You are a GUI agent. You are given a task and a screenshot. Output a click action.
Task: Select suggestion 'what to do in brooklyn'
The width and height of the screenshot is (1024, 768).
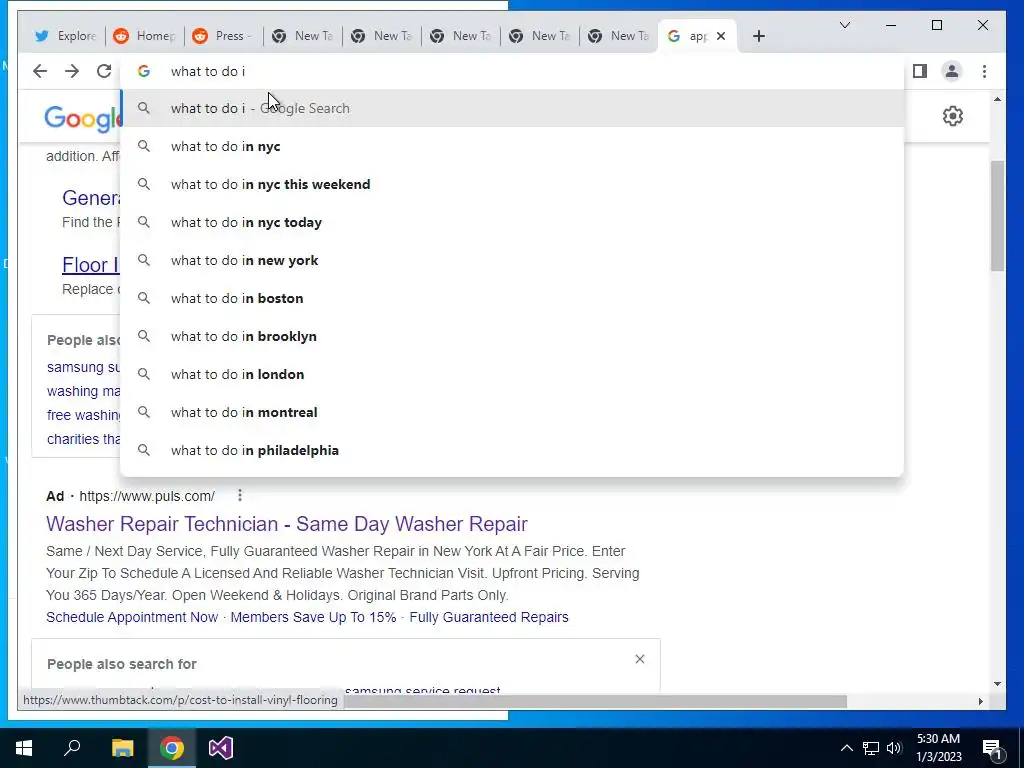click(512, 336)
